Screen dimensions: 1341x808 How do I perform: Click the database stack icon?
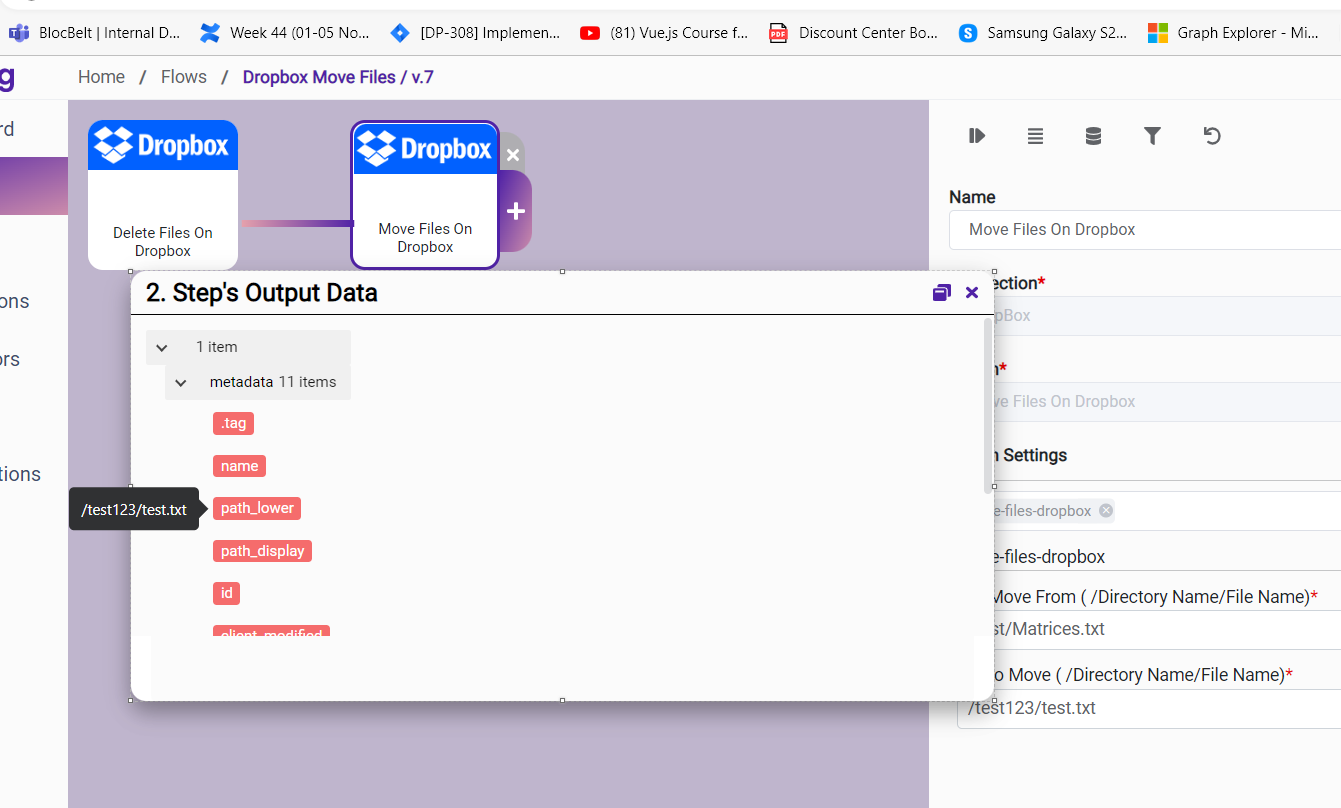1093,136
